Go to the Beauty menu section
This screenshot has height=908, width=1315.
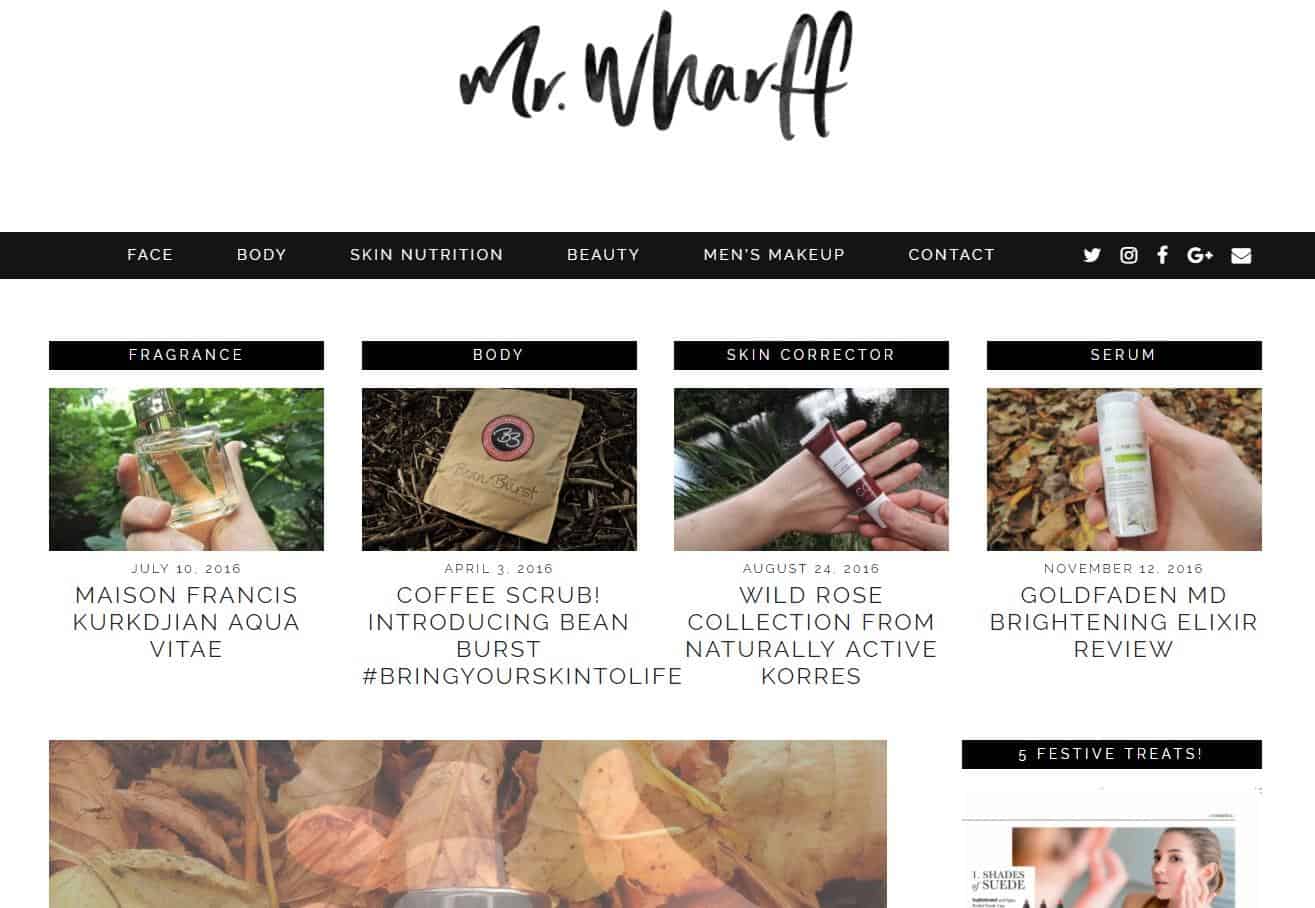coord(603,255)
